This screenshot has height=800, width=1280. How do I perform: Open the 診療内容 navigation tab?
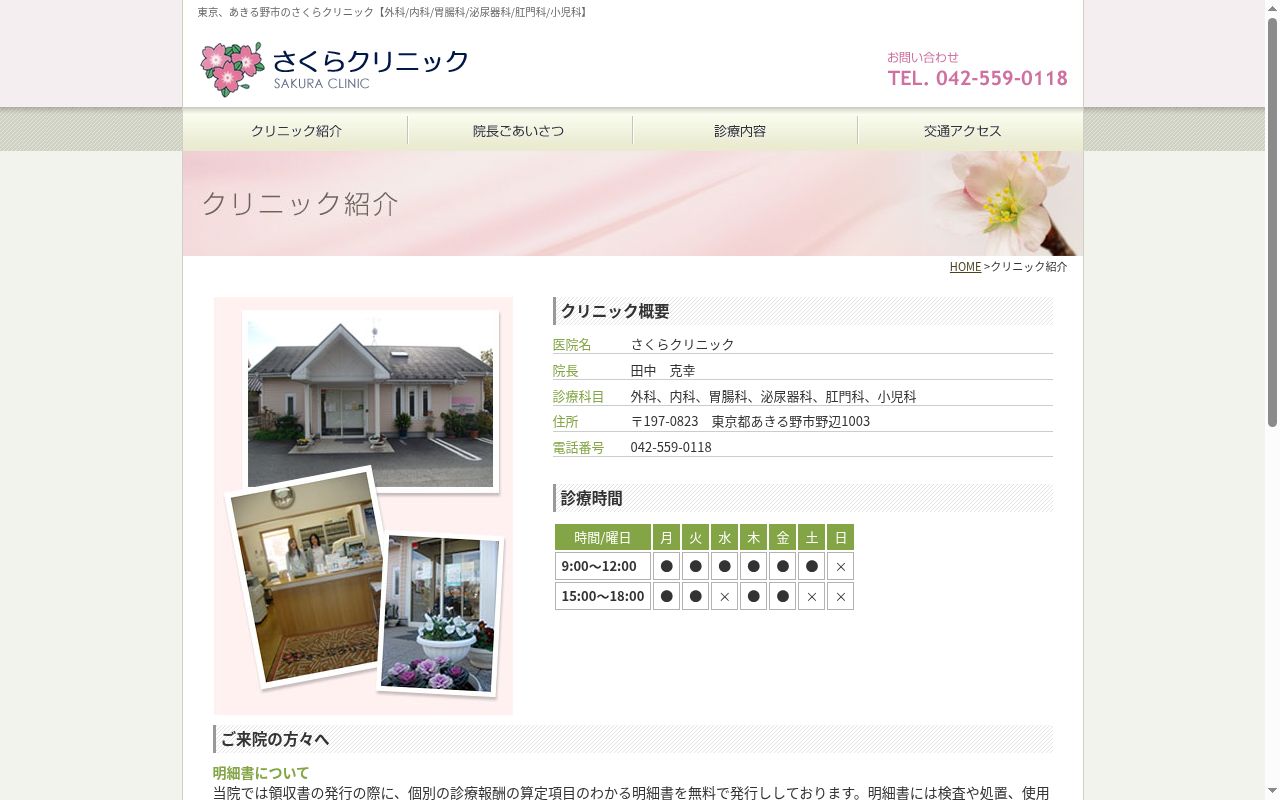pos(740,131)
